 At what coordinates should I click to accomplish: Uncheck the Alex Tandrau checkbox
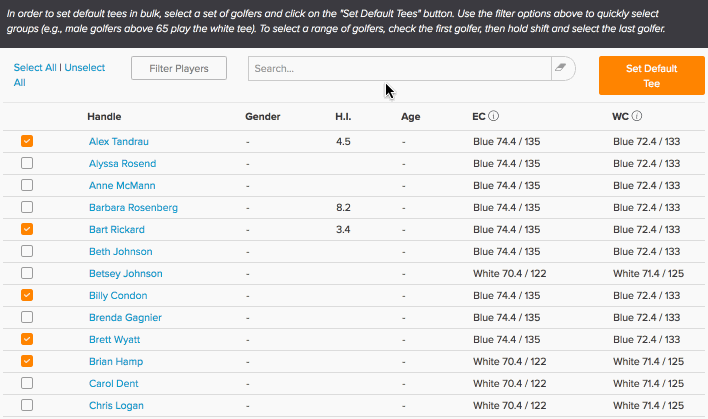point(27,141)
